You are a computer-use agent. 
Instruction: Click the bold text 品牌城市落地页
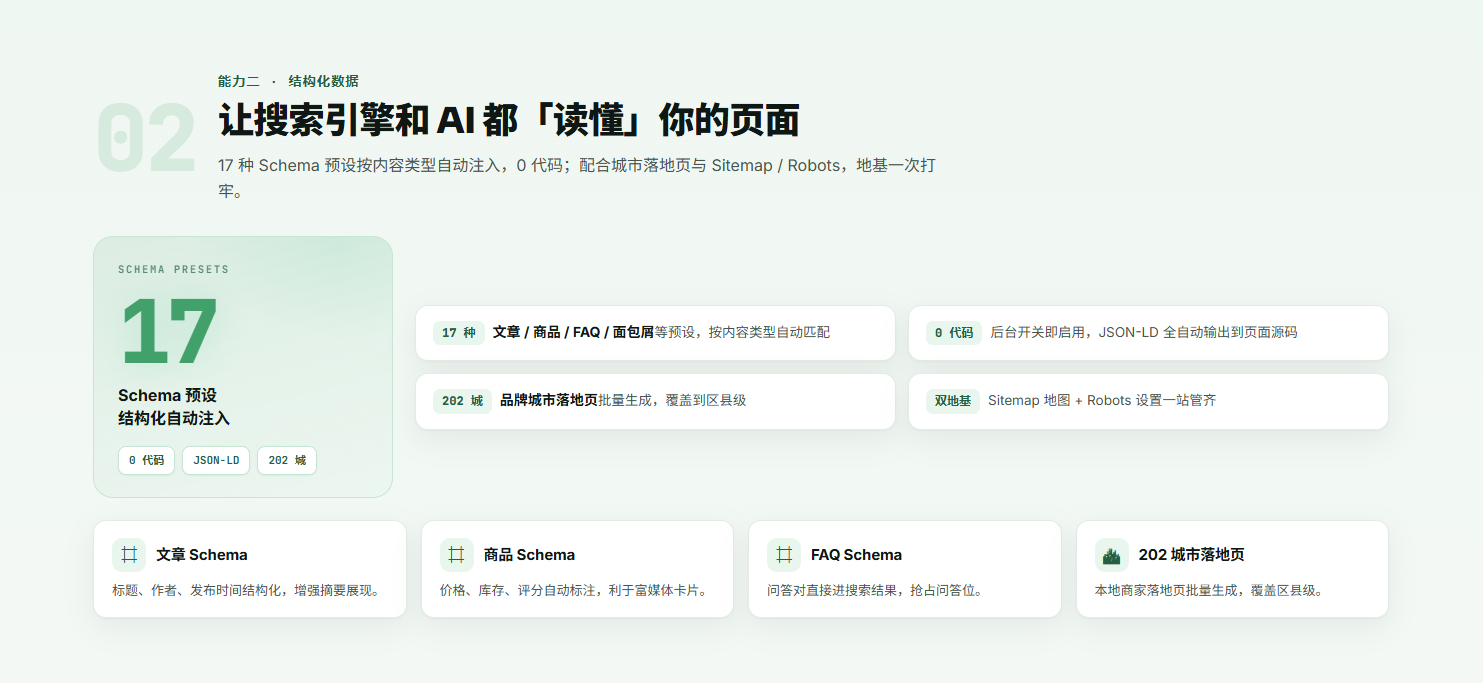tap(549, 401)
